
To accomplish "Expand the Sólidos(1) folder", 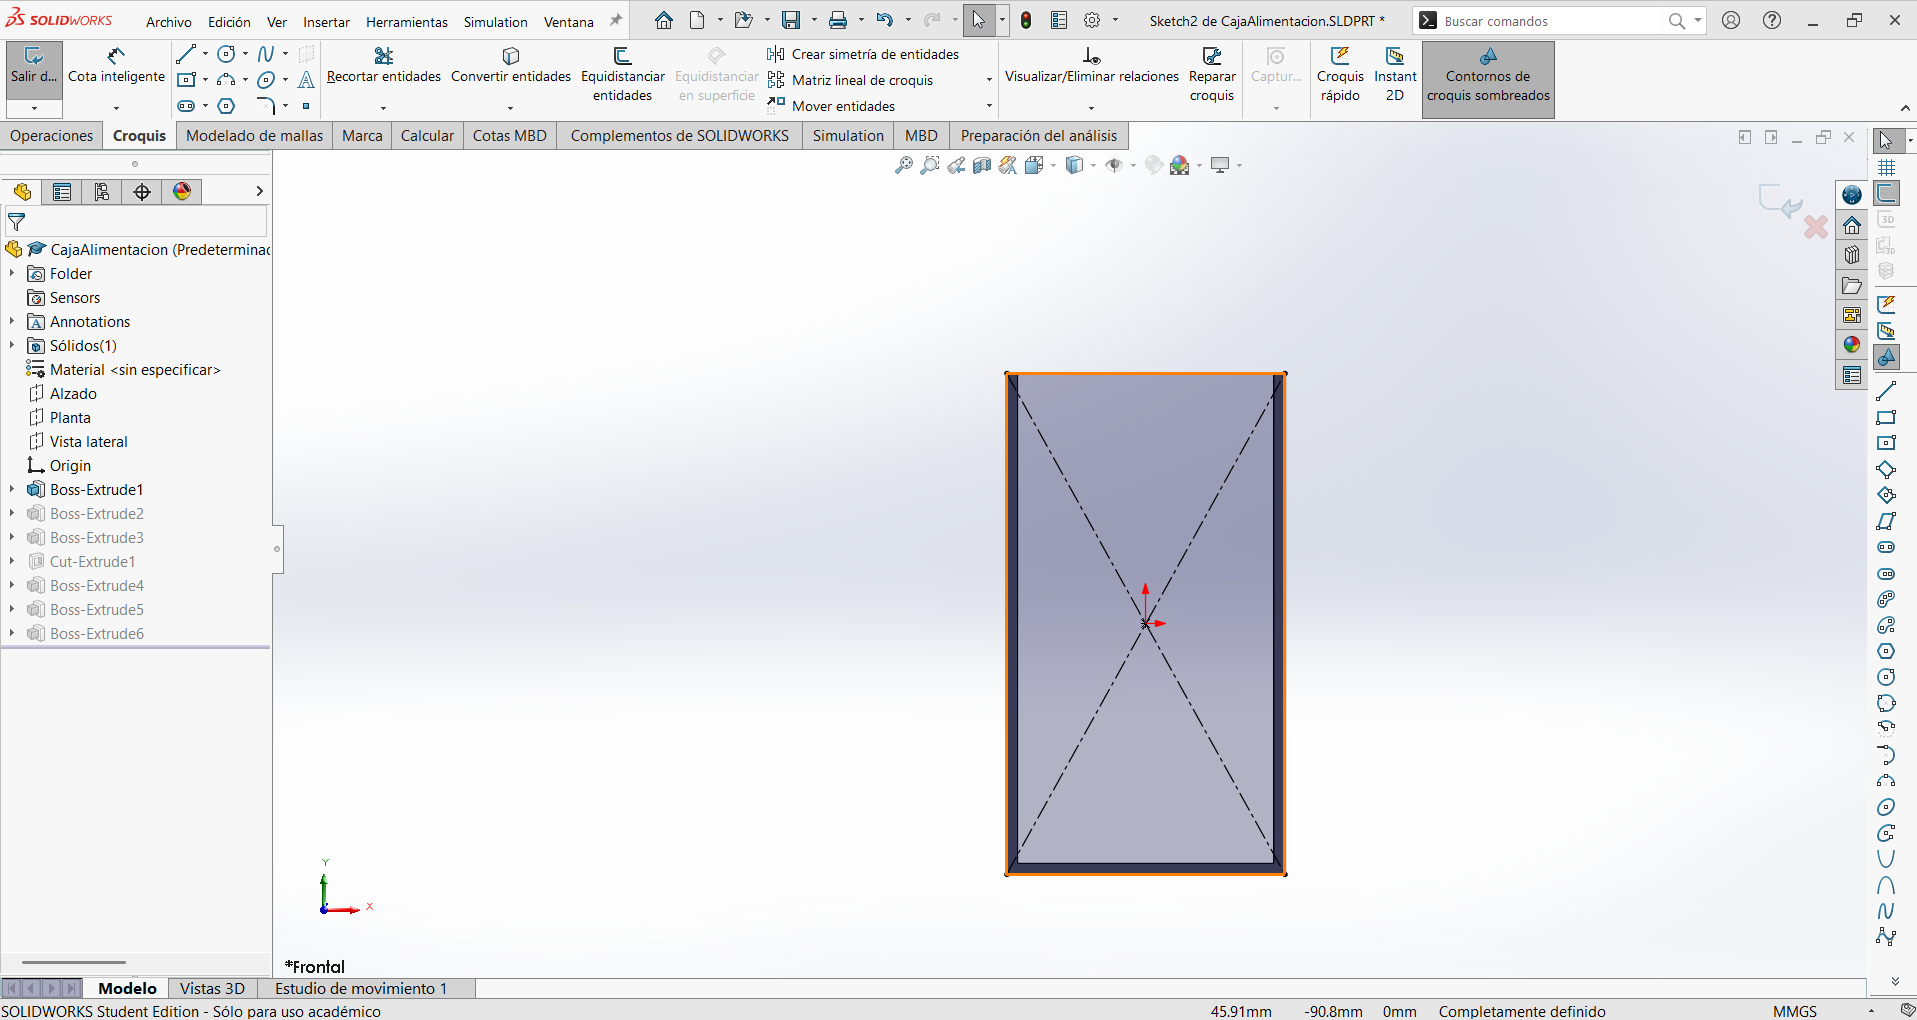I will (x=12, y=345).
